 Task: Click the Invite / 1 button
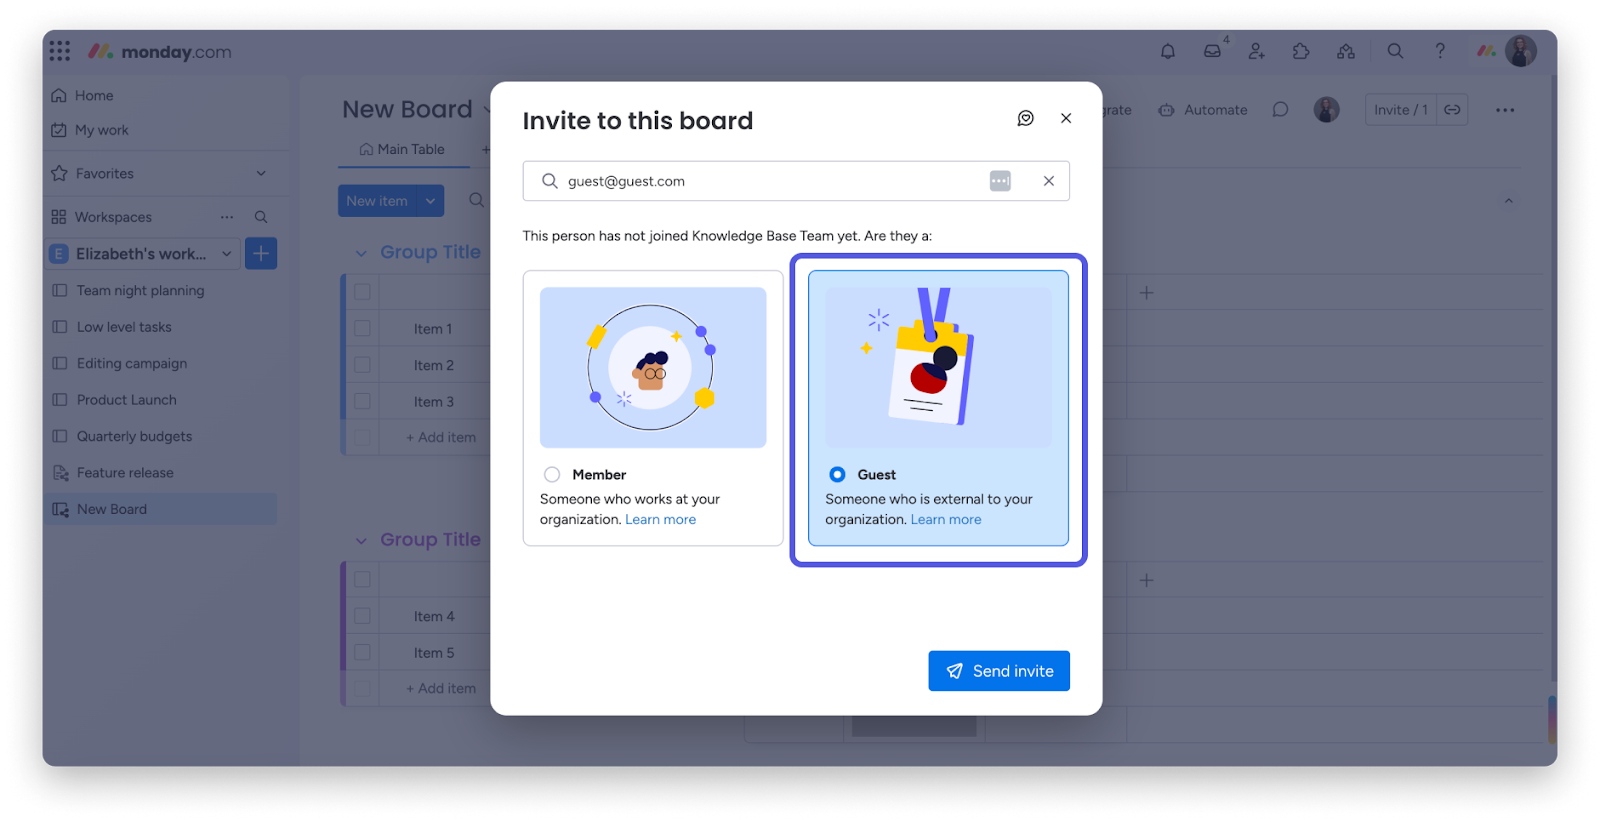(1401, 110)
